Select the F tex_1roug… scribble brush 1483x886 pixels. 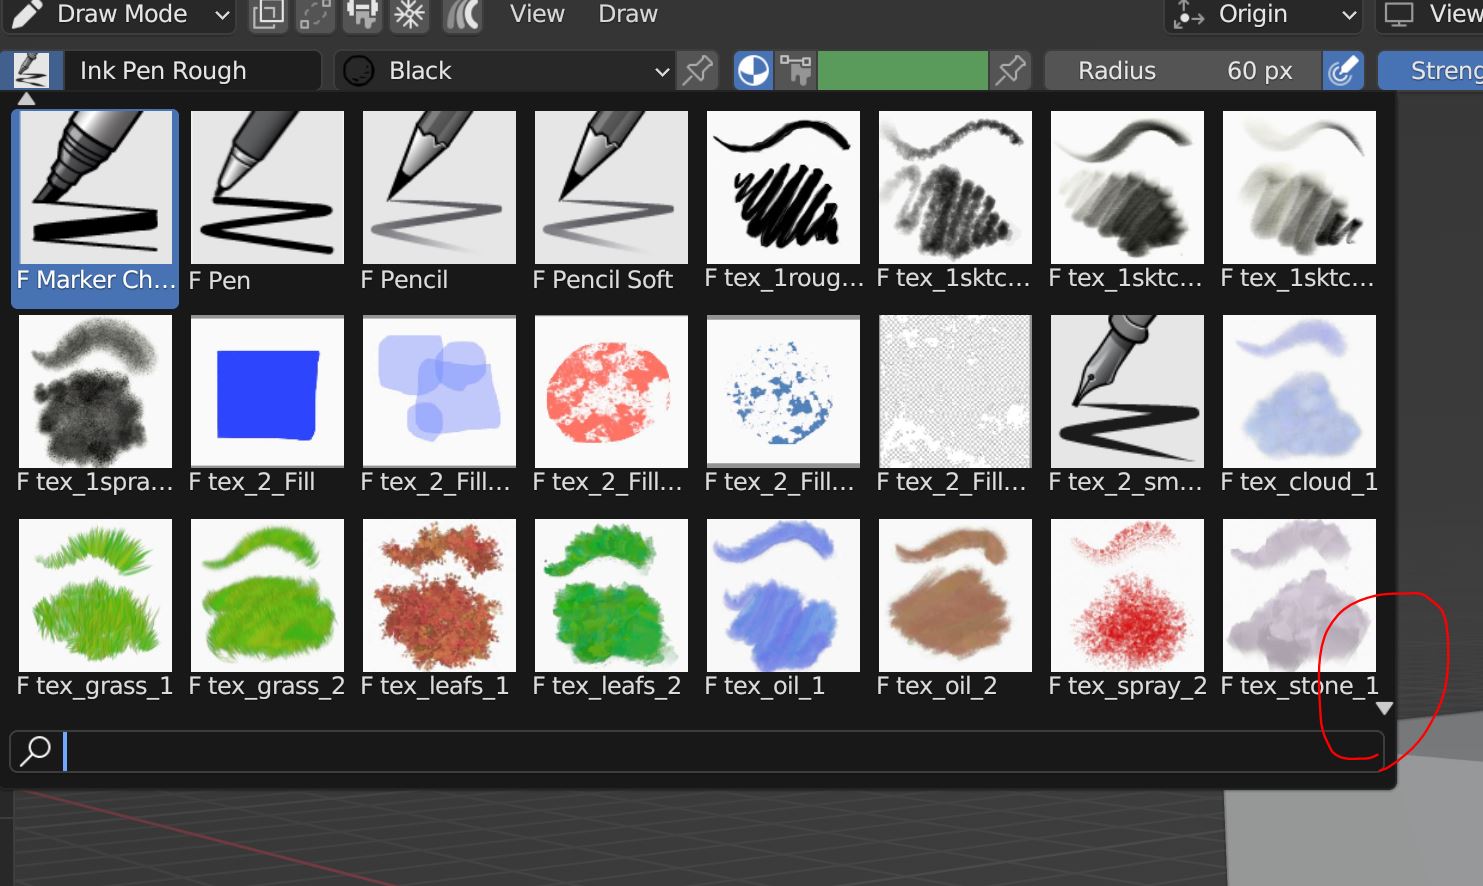(783, 202)
